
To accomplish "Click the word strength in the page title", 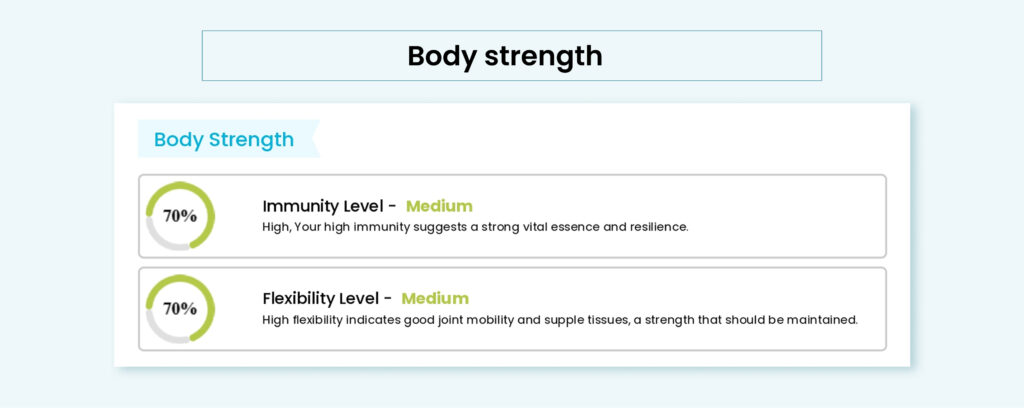I will [543, 57].
